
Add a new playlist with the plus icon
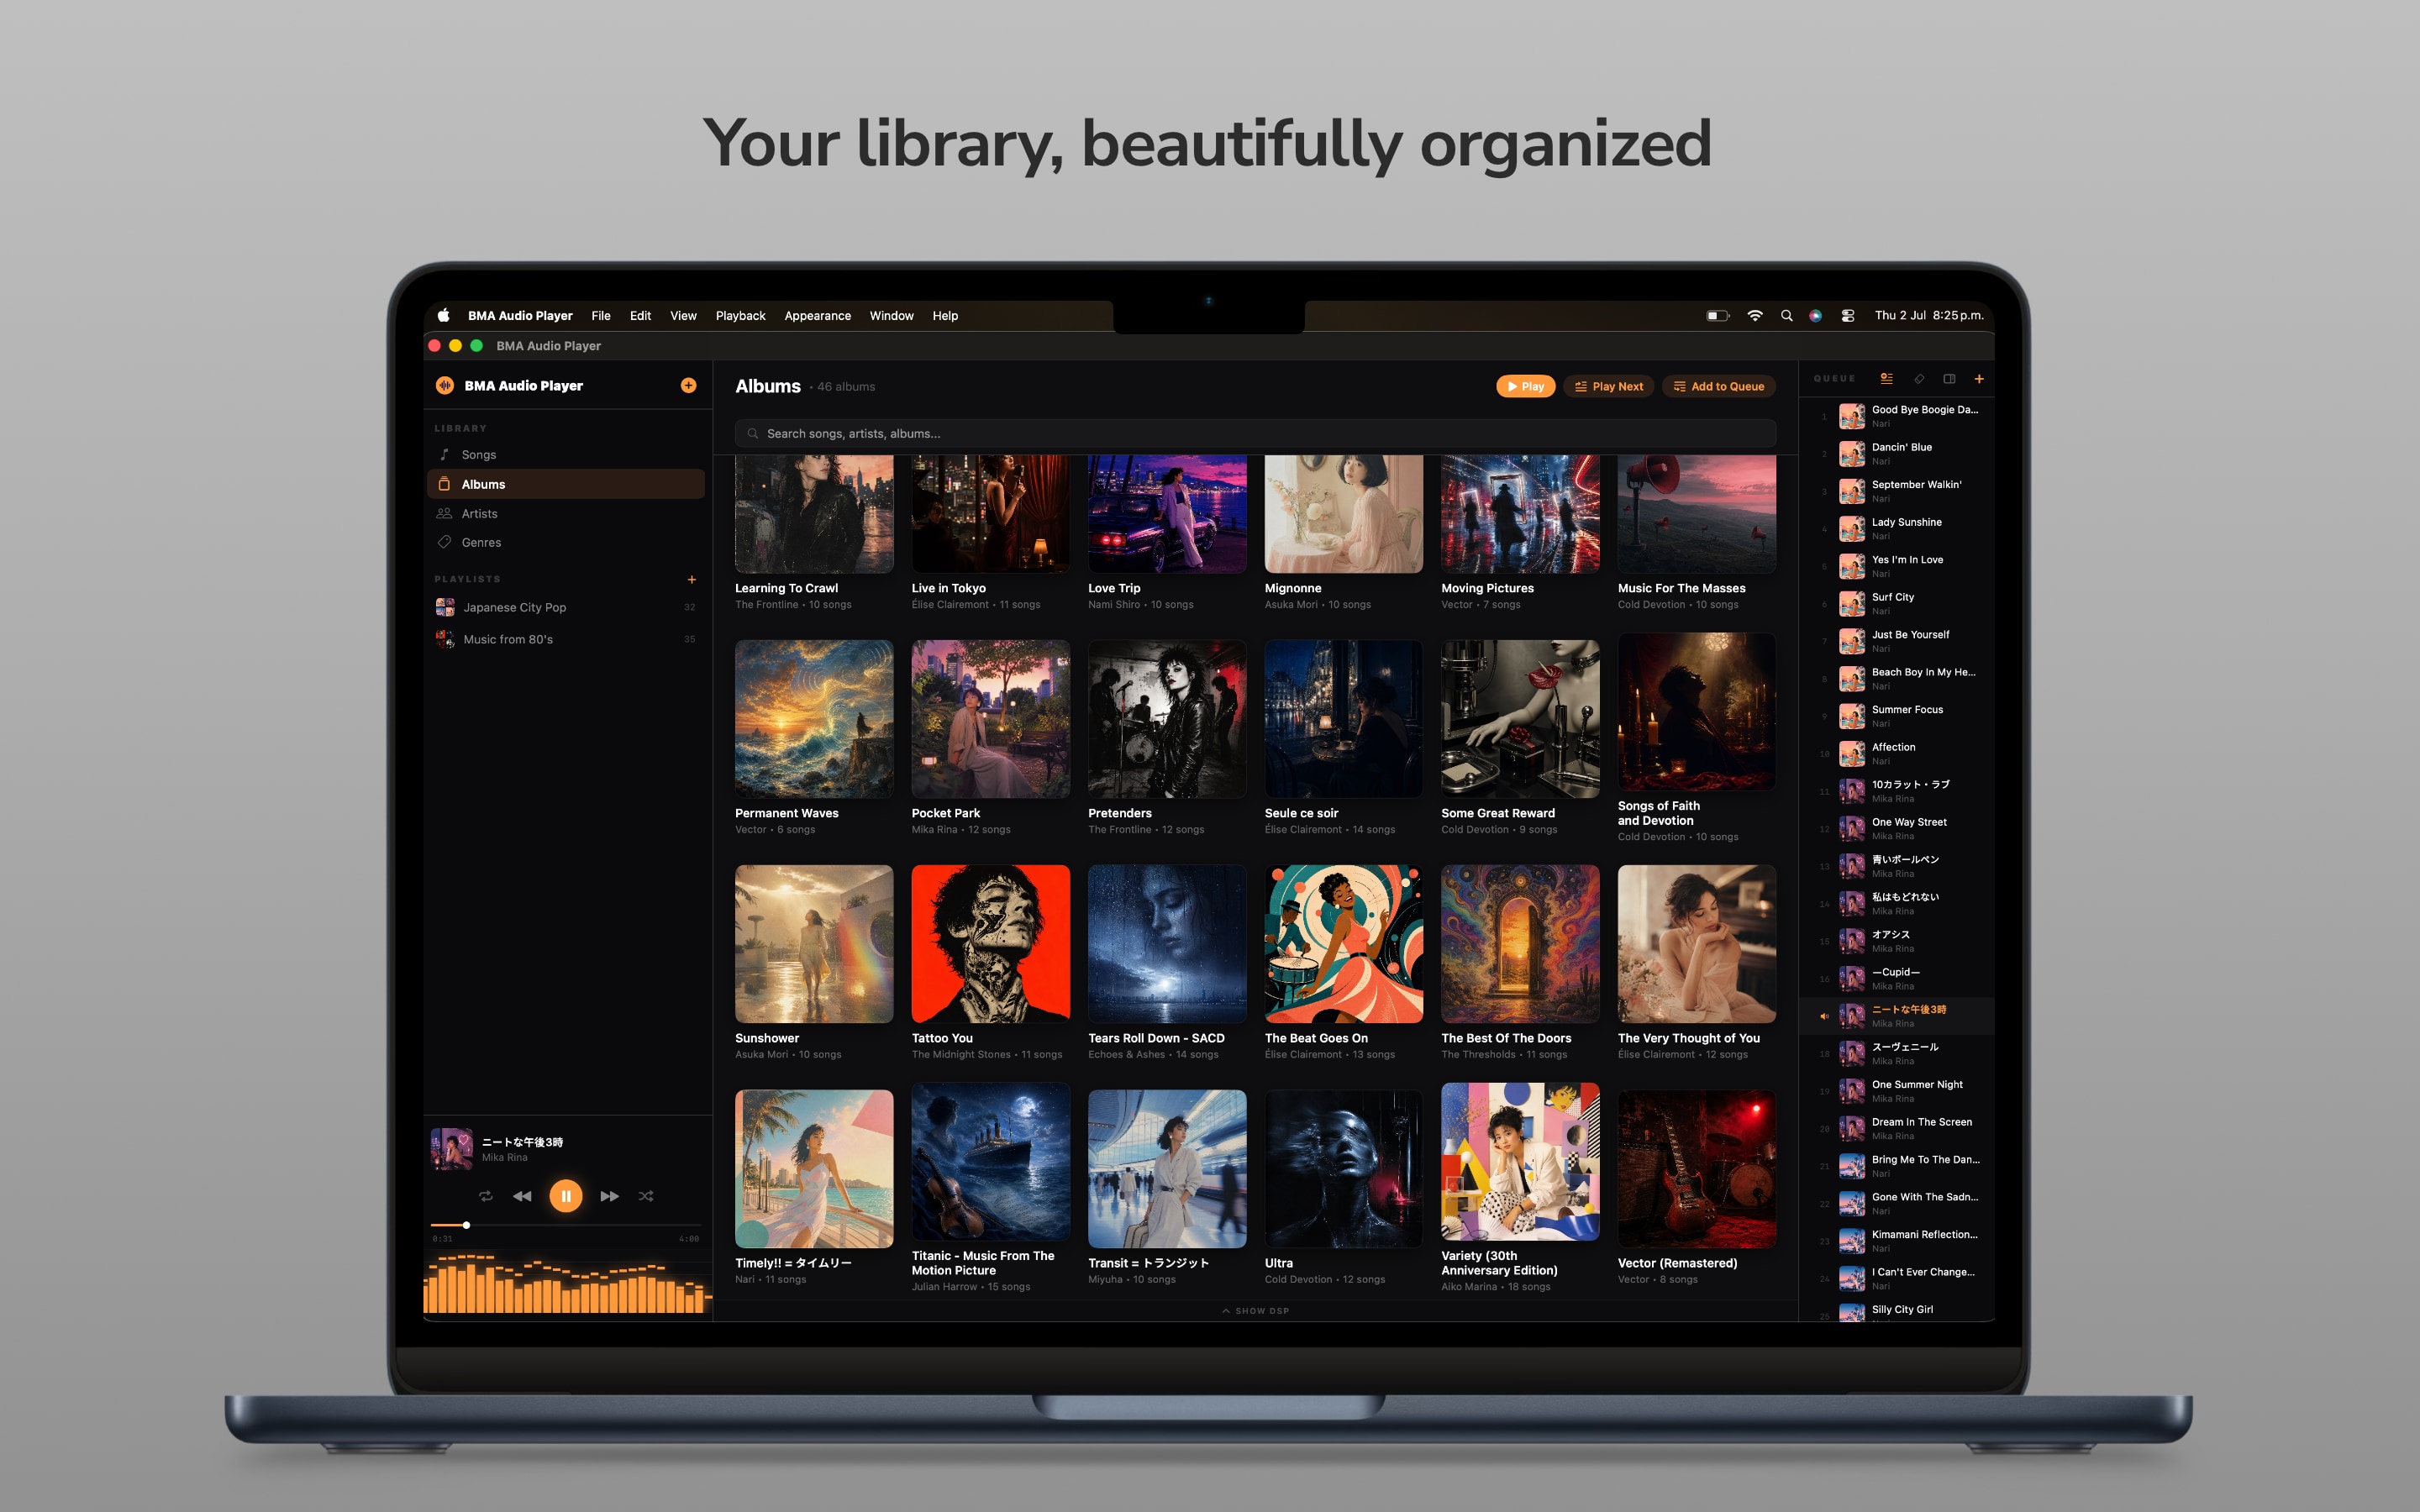click(691, 579)
